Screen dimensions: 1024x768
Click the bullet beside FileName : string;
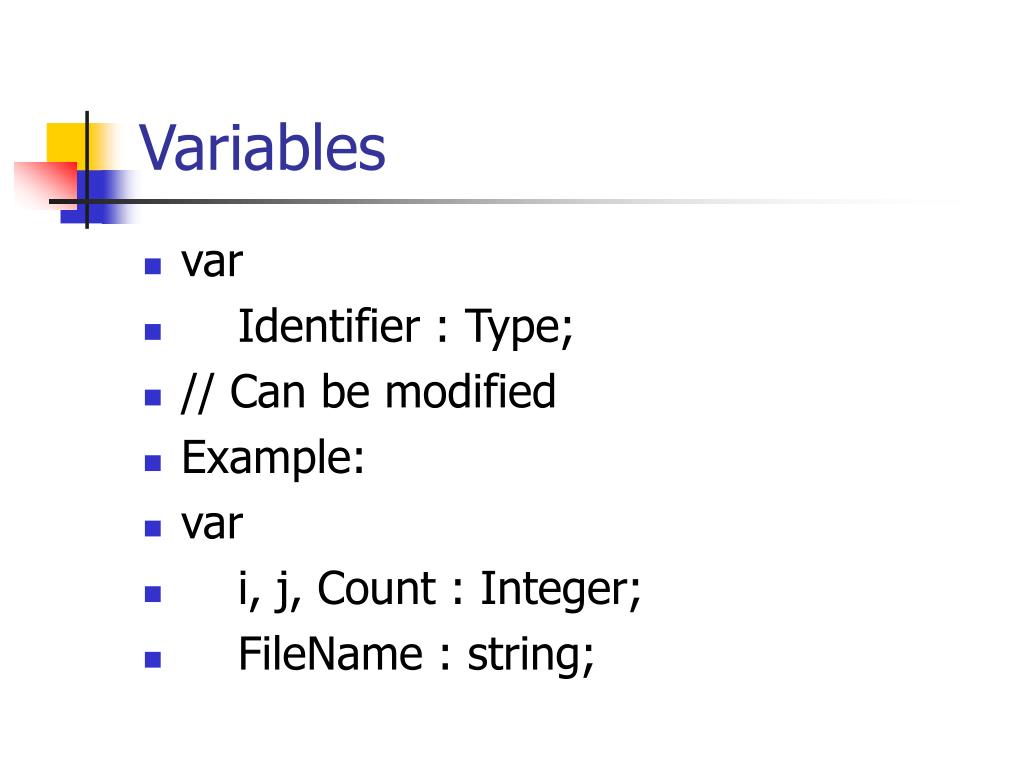pyautogui.click(x=153, y=660)
